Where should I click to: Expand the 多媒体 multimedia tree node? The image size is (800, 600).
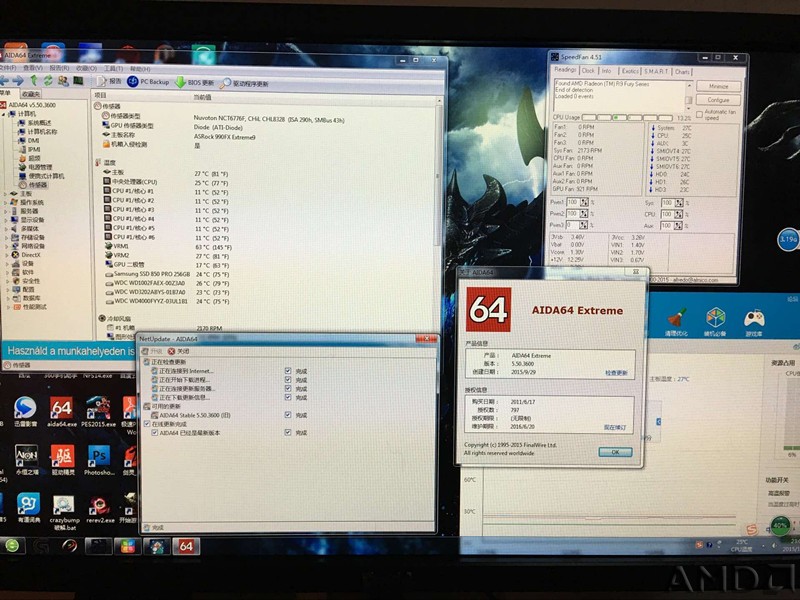5,229
